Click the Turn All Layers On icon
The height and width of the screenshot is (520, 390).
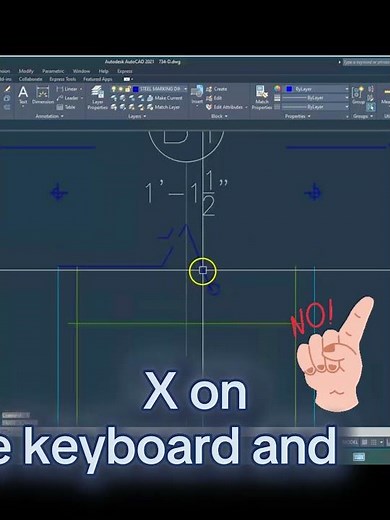(x=114, y=107)
